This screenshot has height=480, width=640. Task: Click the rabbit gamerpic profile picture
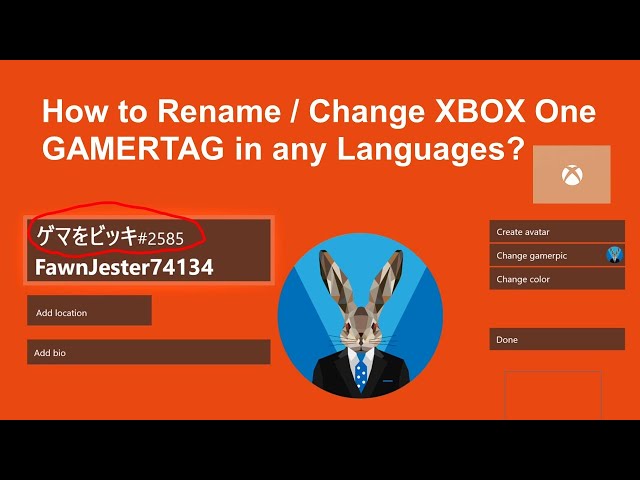pos(360,316)
